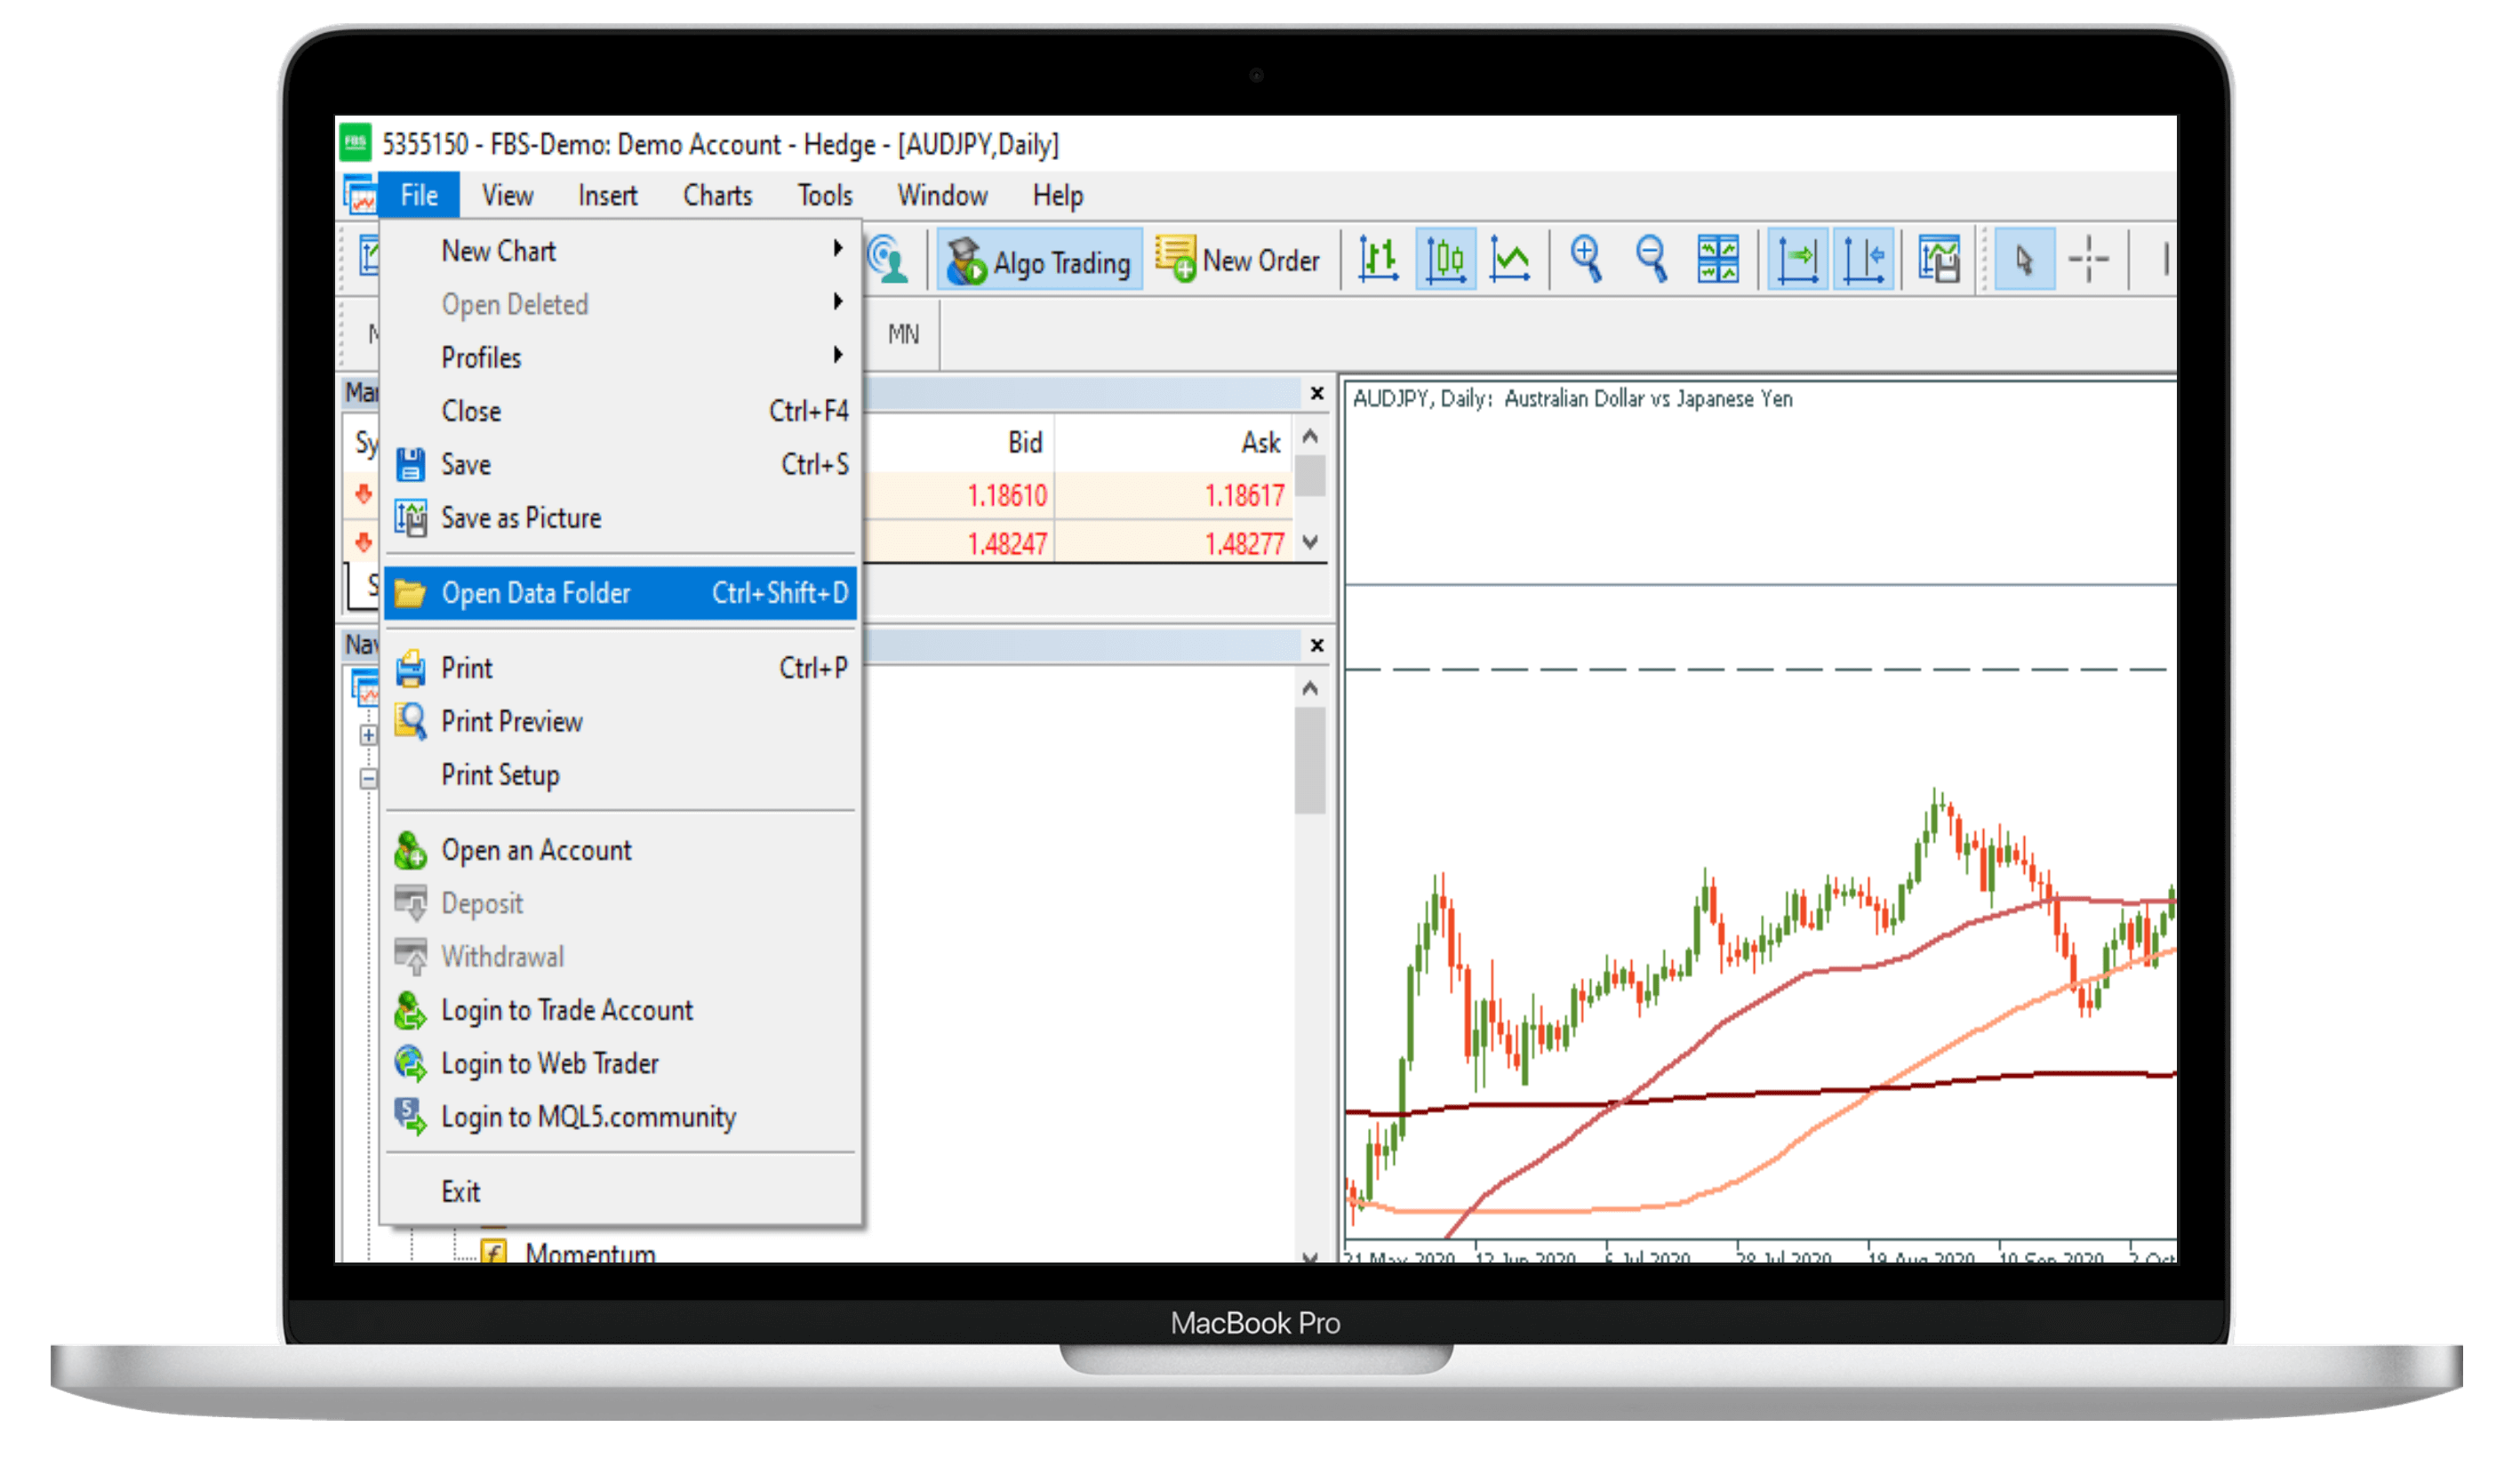Close the Market Watch panel
The width and height of the screenshot is (2520, 1459).
1317,394
